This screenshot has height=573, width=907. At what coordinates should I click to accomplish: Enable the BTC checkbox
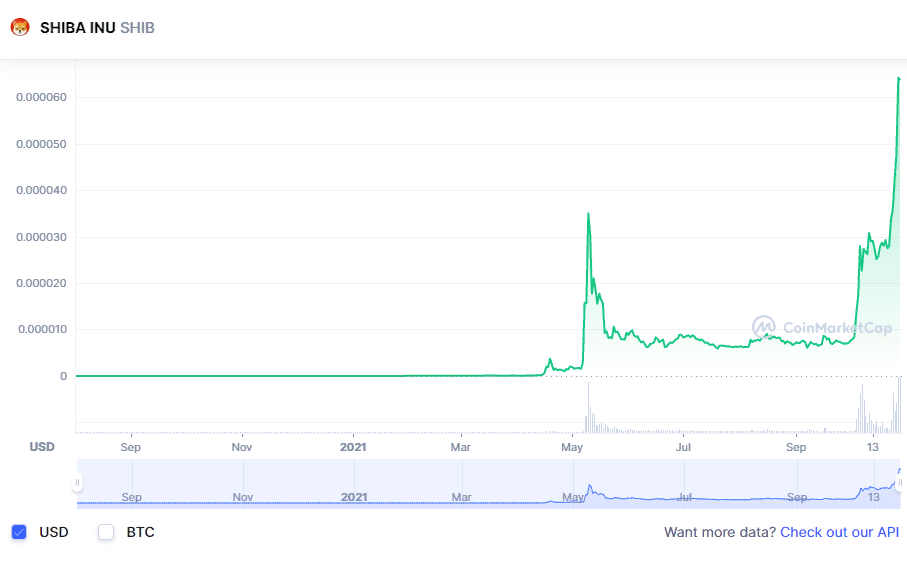[x=106, y=532]
